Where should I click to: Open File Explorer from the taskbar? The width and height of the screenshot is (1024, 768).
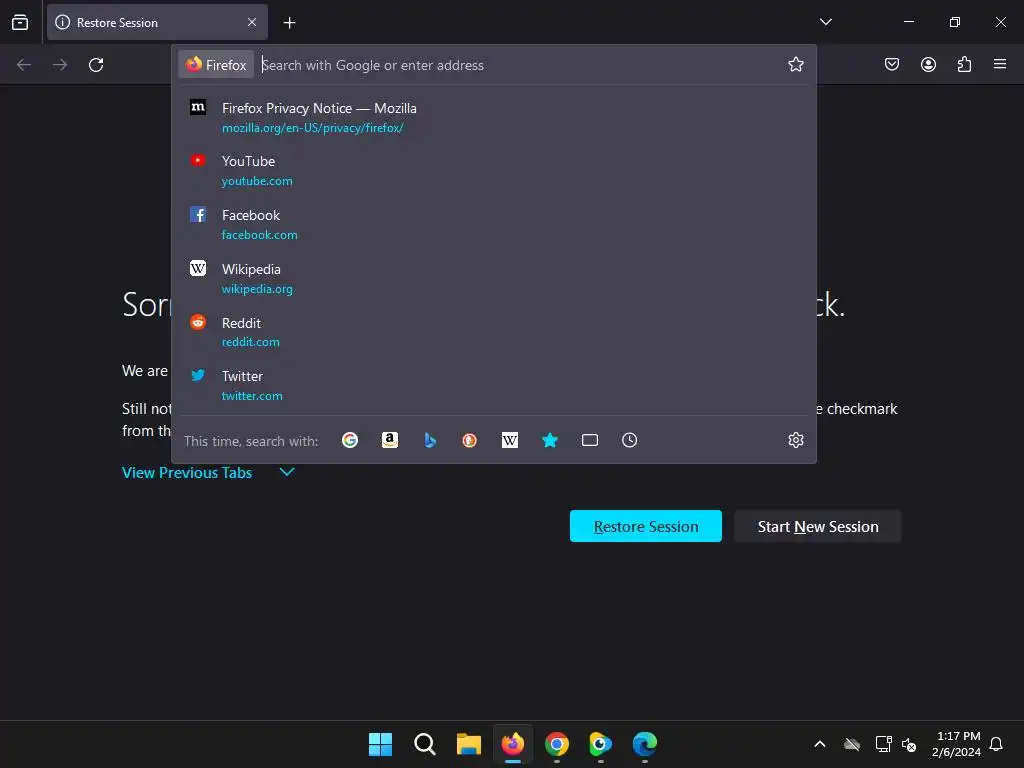(x=468, y=744)
